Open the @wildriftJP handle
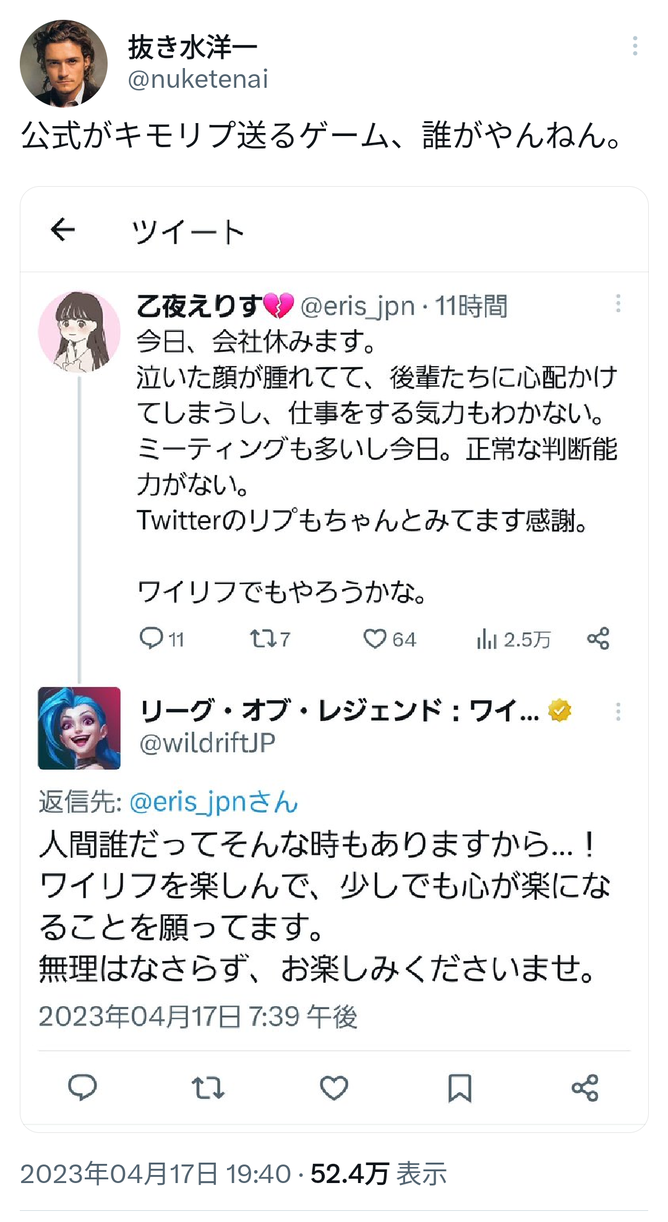 [x=206, y=743]
